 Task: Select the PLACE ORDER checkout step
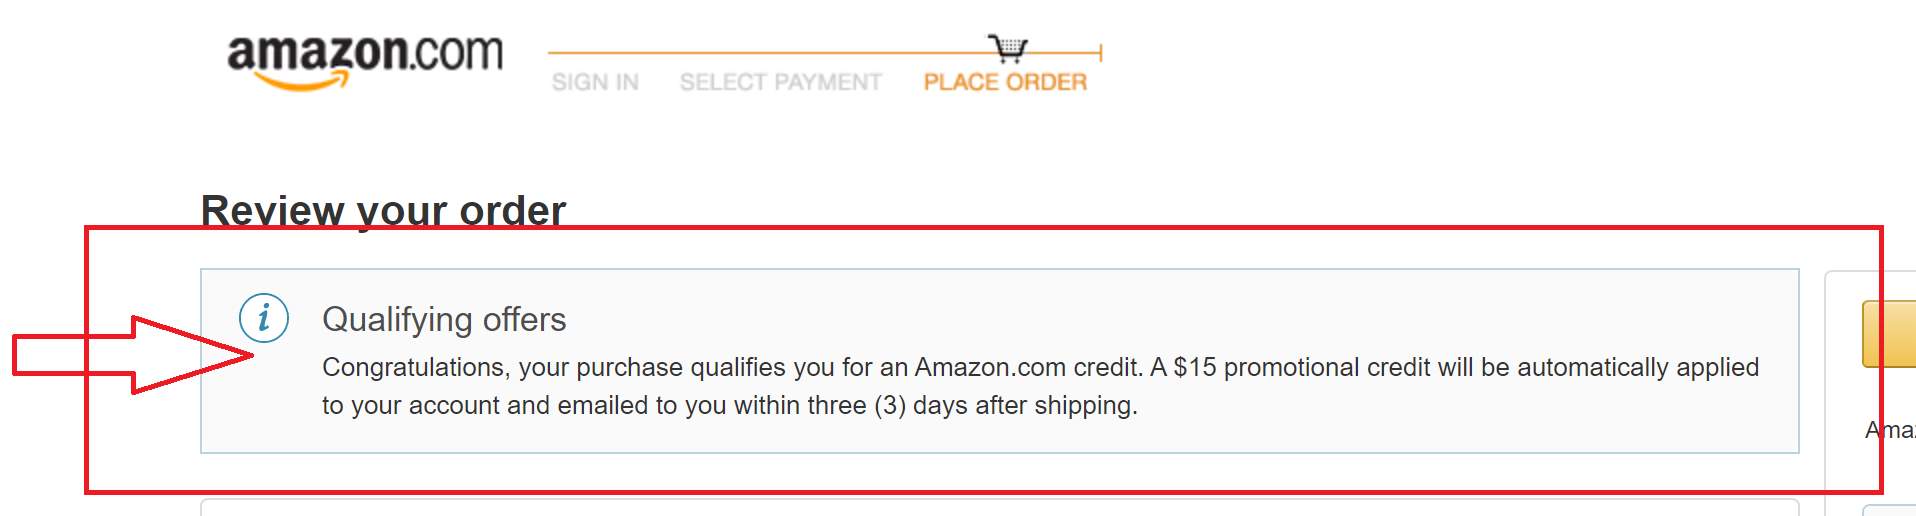1005,82
